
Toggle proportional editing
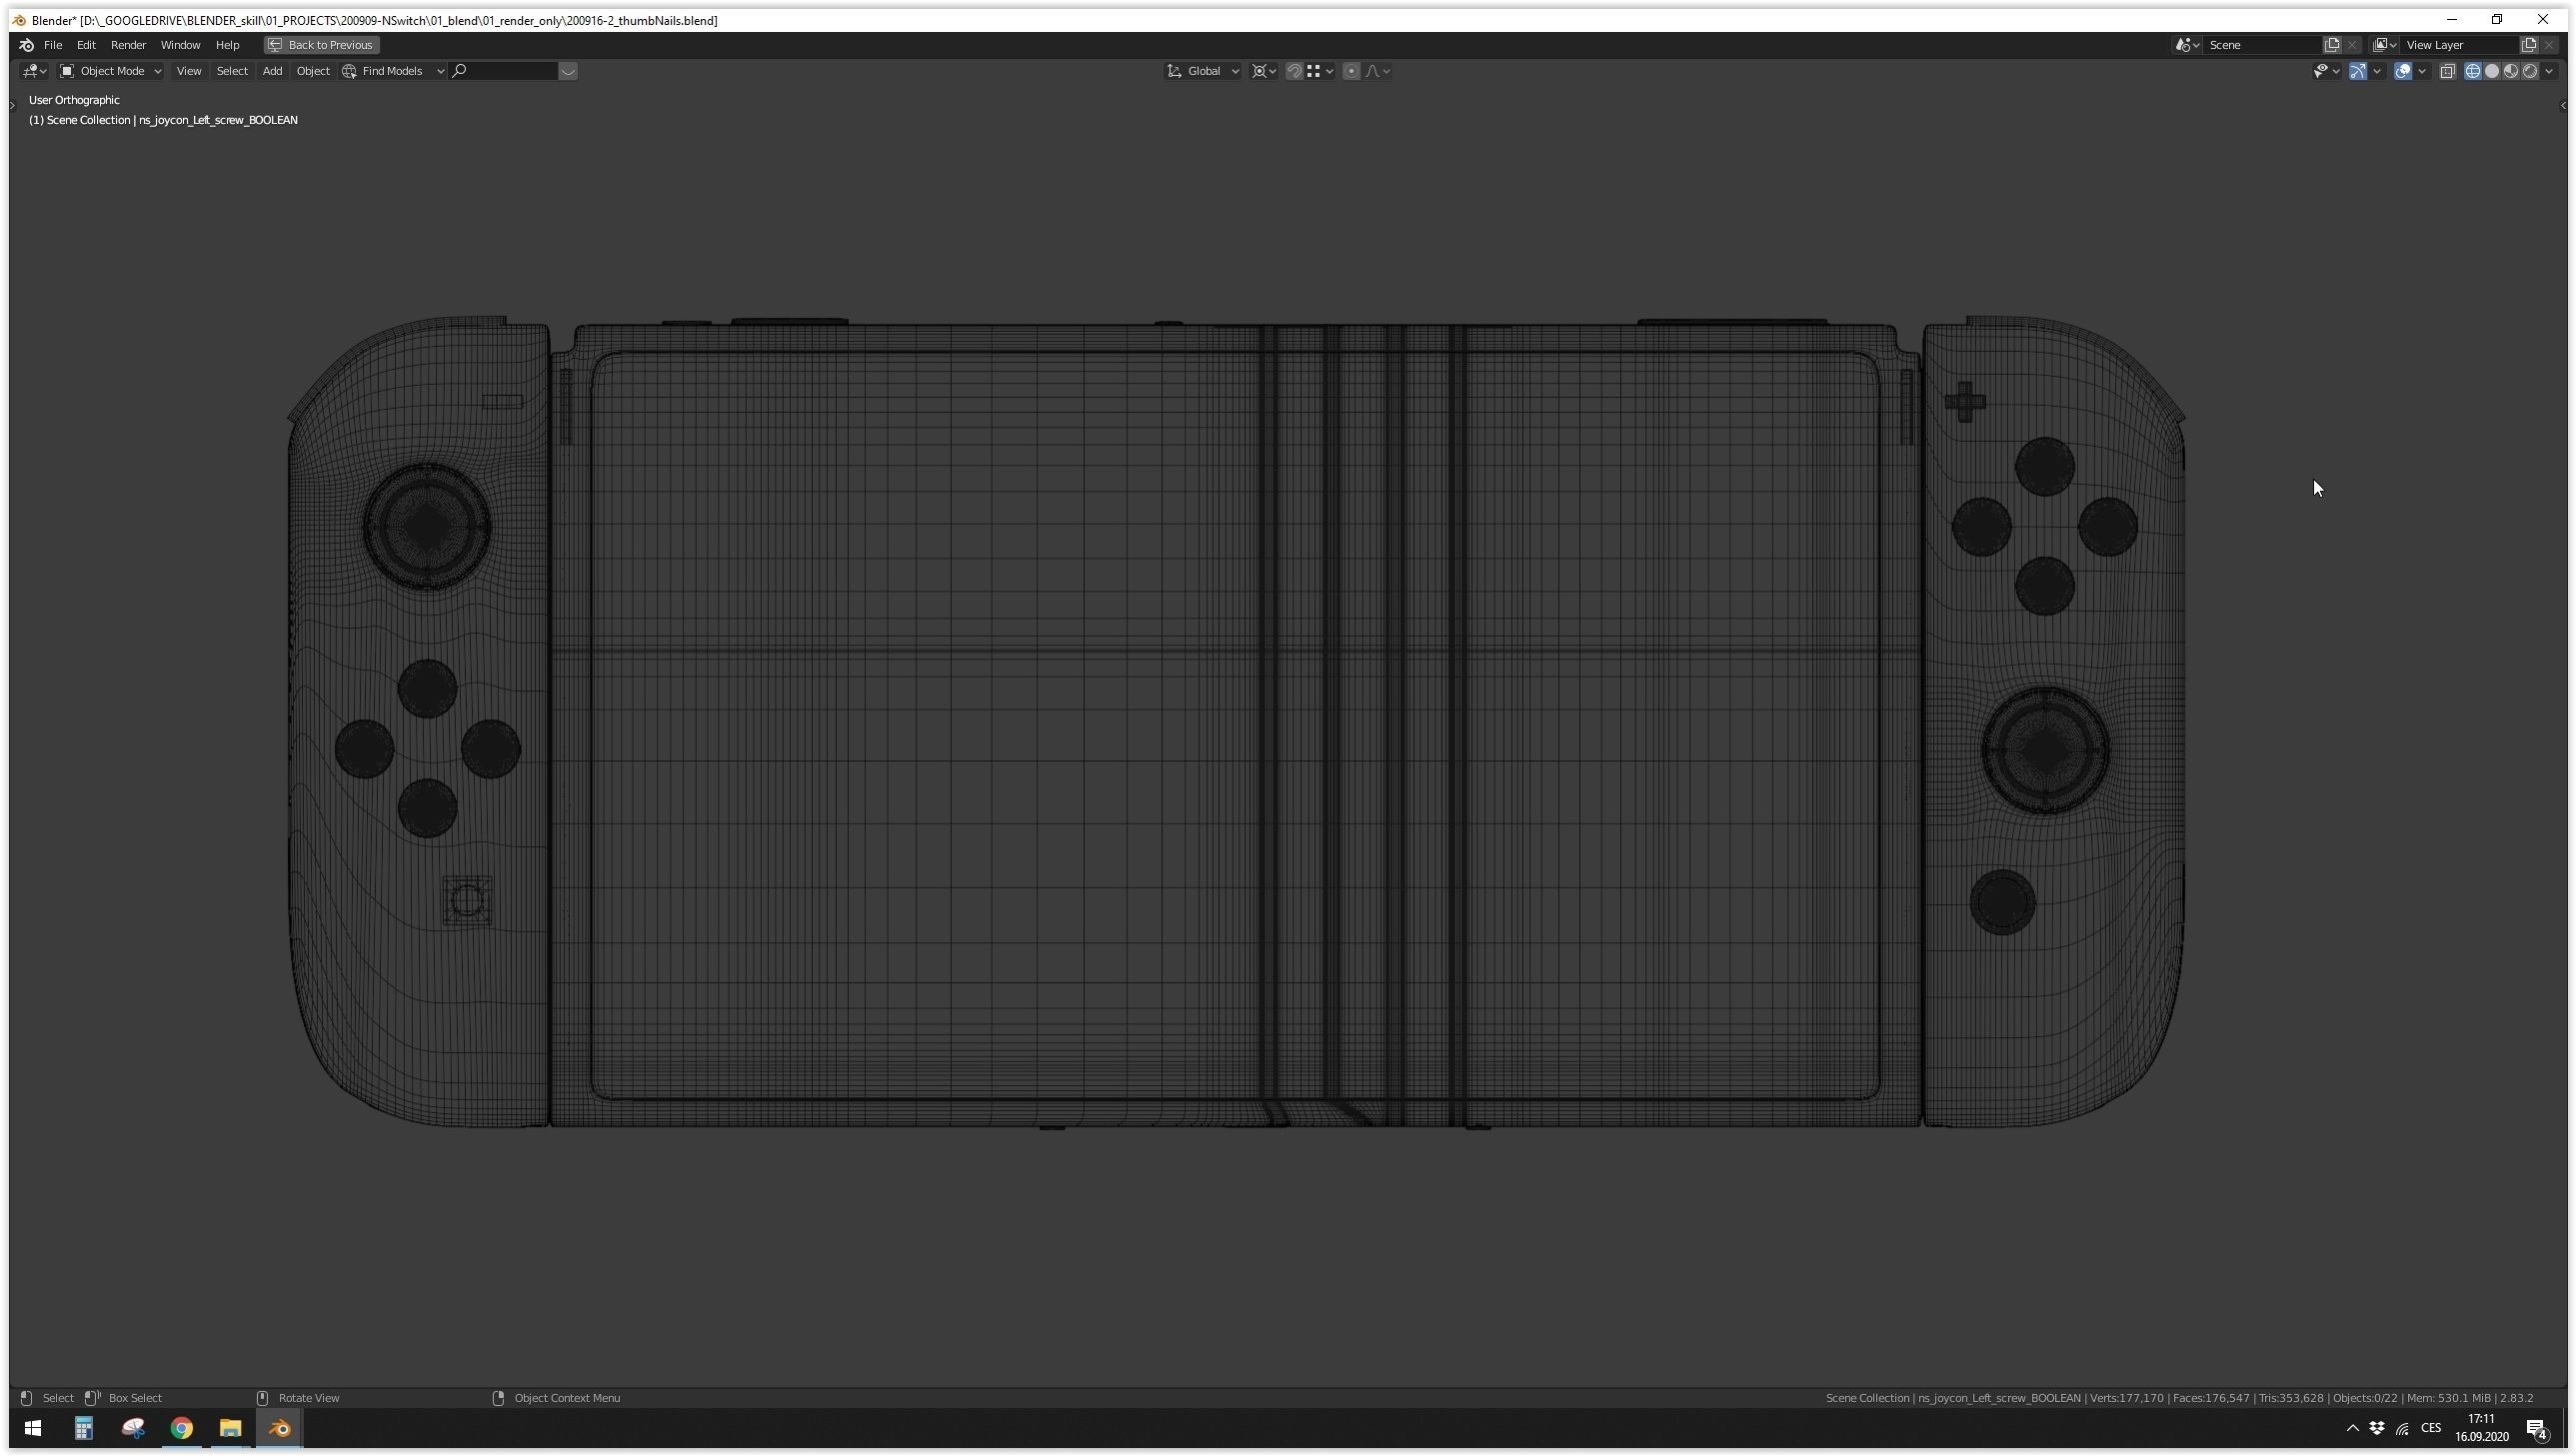[1352, 71]
